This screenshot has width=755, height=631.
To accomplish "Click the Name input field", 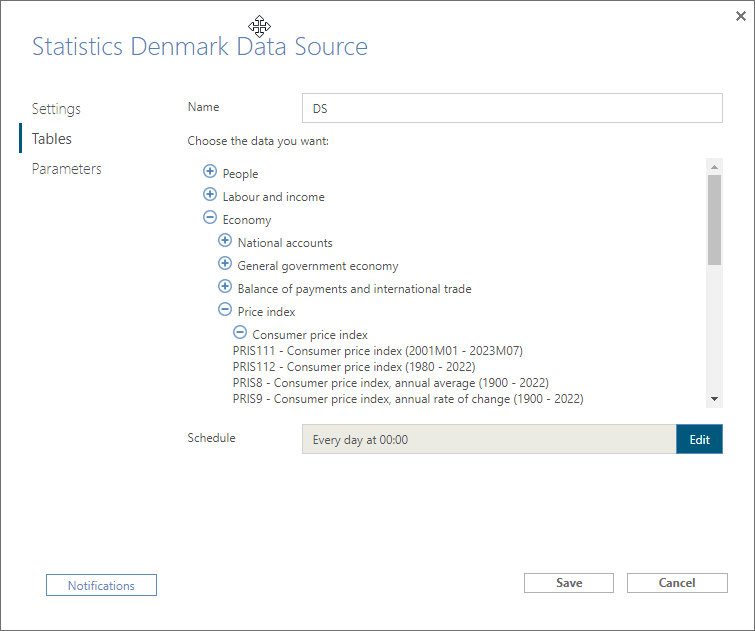I will tap(512, 108).
